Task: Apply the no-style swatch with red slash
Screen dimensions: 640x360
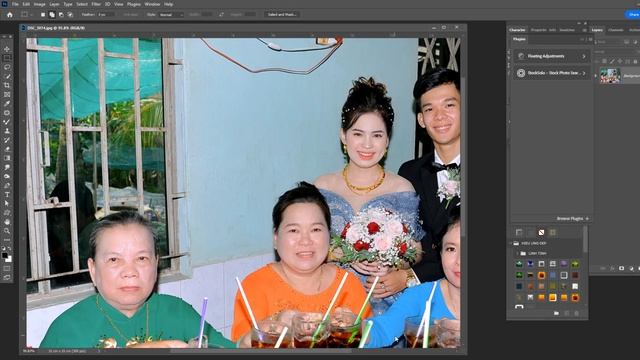Action: (x=541, y=232)
